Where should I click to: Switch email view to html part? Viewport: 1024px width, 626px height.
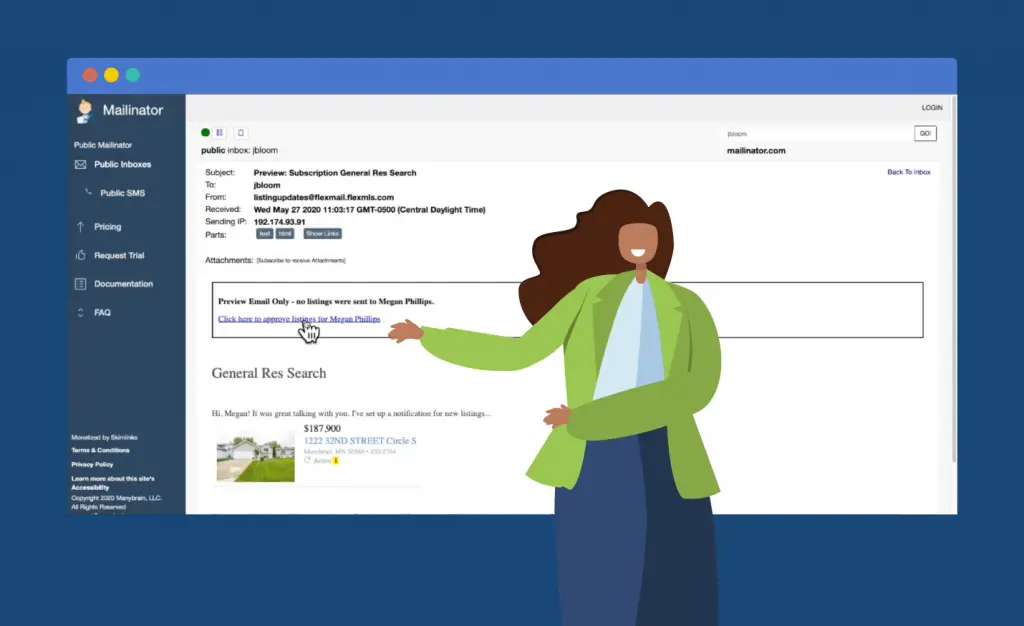285,233
